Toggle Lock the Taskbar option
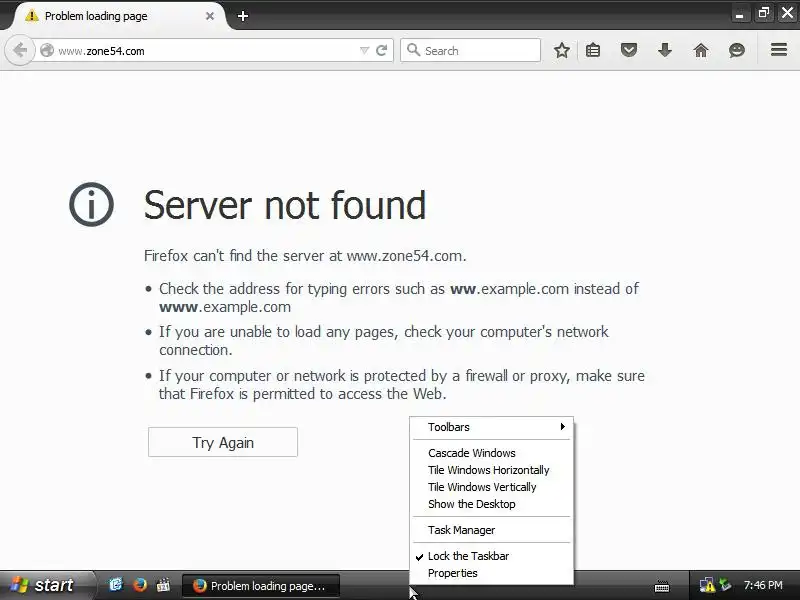800x600 pixels. point(492,556)
